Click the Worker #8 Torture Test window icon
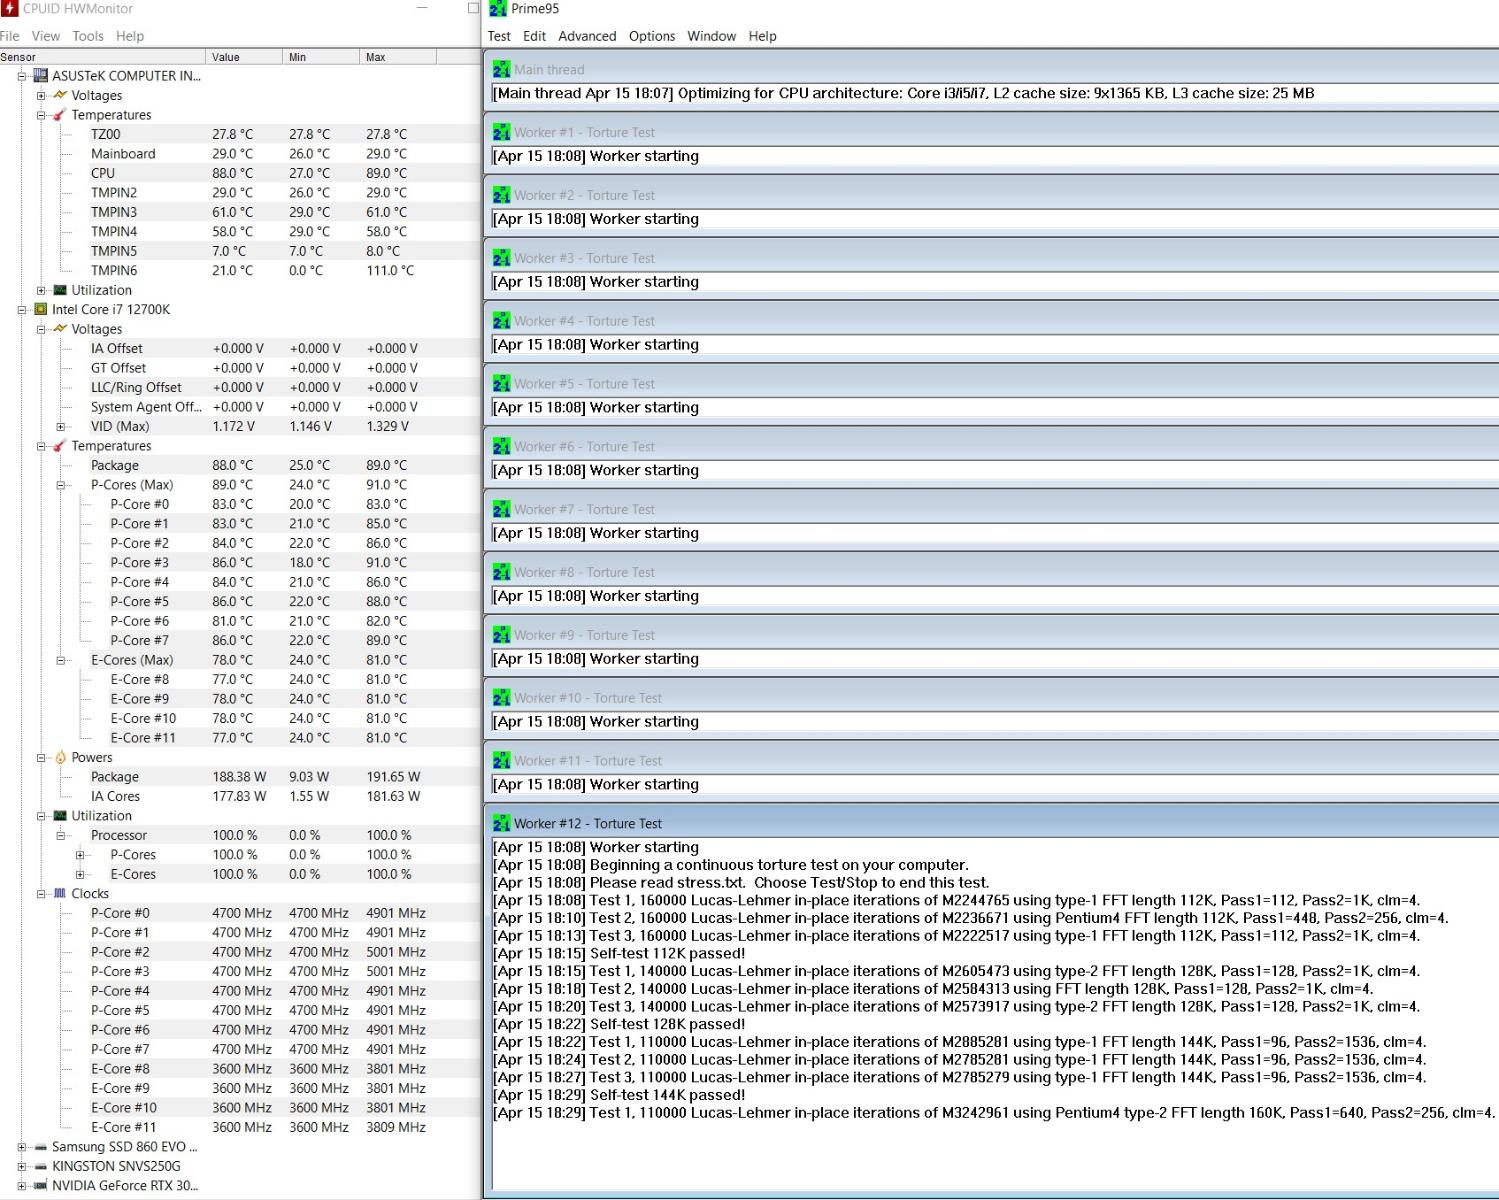 coord(501,572)
